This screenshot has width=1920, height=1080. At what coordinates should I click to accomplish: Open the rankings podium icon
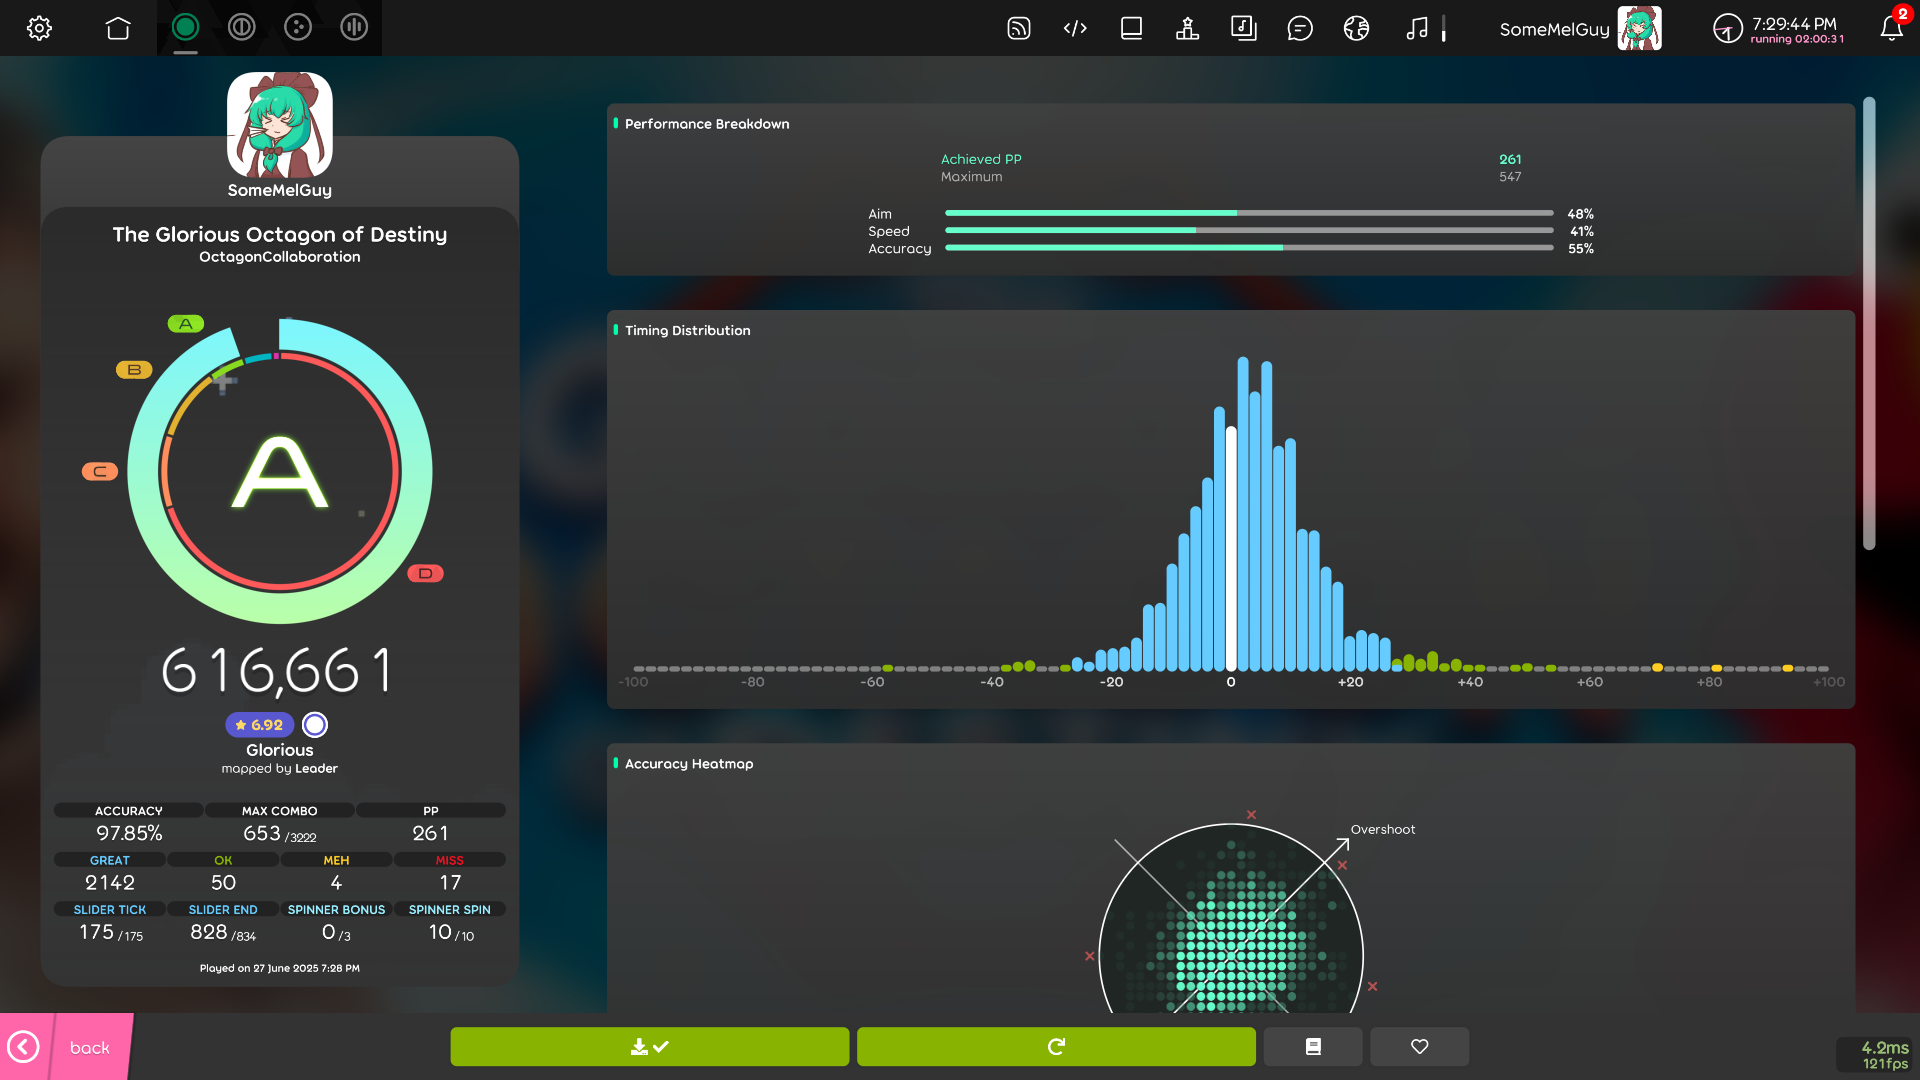click(x=1187, y=28)
